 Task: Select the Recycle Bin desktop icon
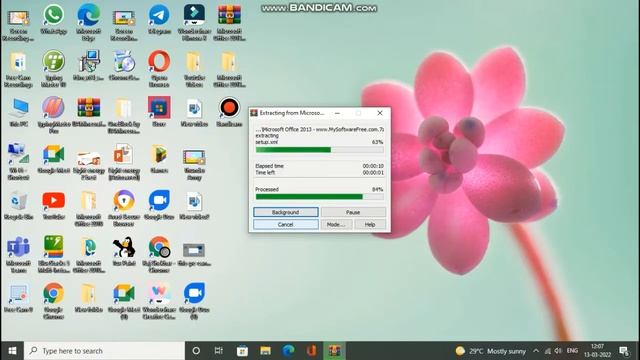pyautogui.click(x=18, y=205)
